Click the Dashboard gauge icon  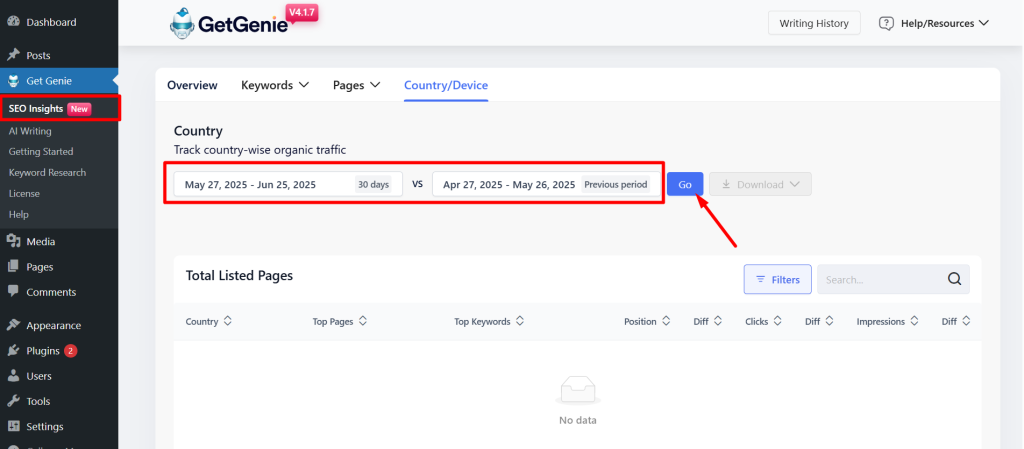(13, 22)
